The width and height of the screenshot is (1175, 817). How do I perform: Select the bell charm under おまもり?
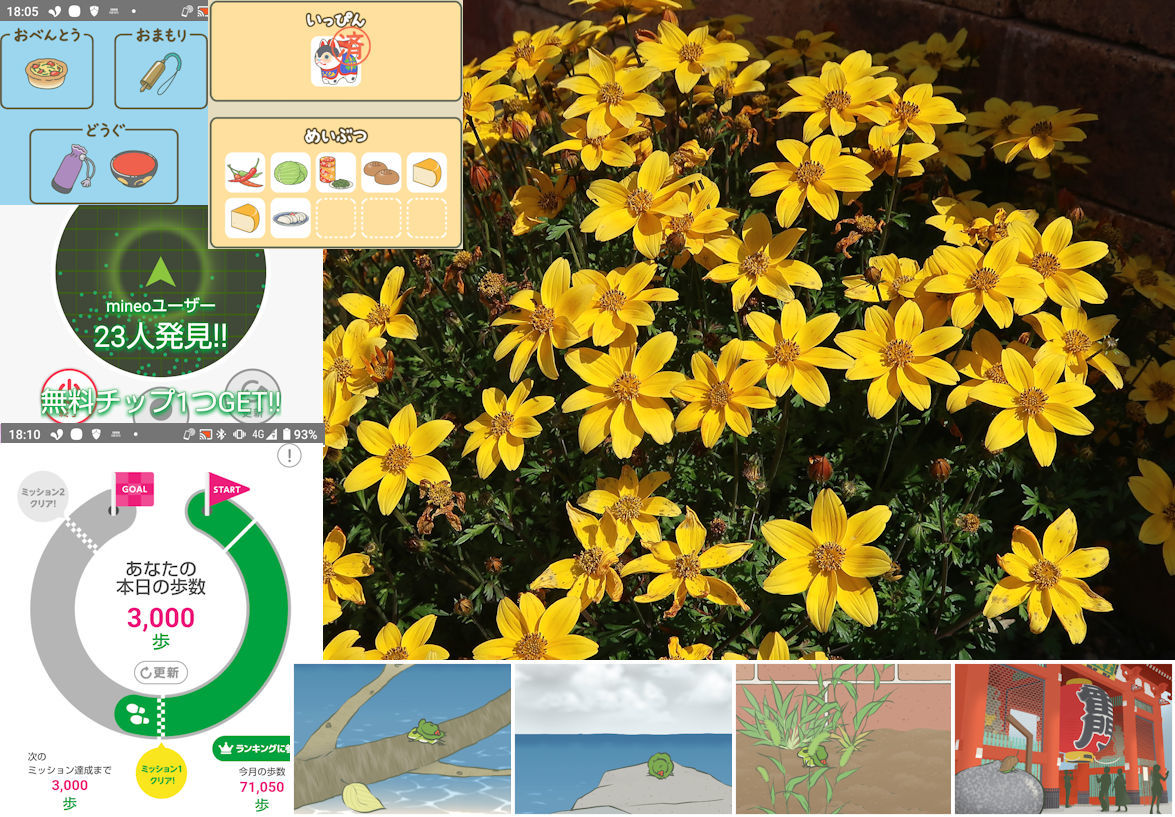point(160,72)
